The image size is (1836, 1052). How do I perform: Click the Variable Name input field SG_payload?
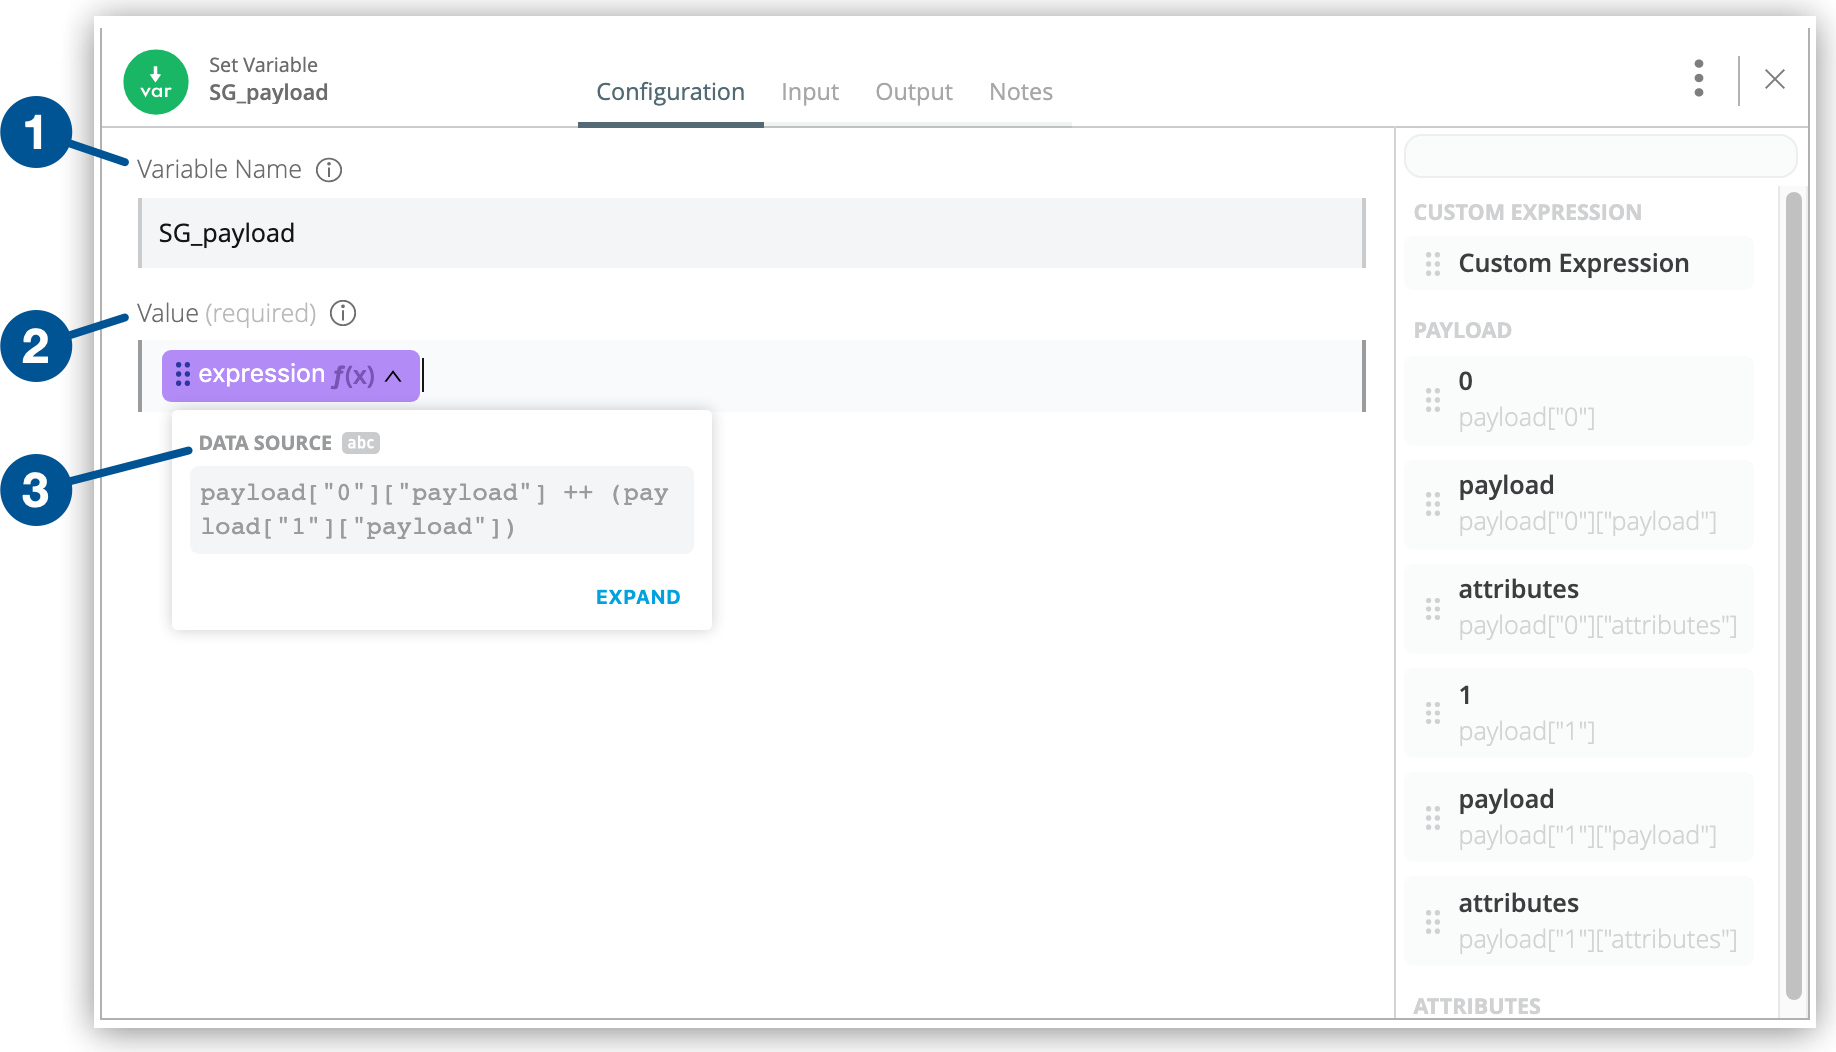(x=750, y=233)
